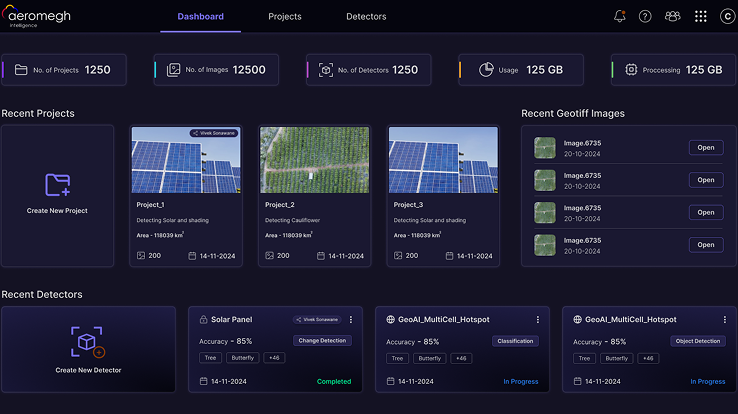Select Butterfly tag on Classification detector card

point(430,358)
